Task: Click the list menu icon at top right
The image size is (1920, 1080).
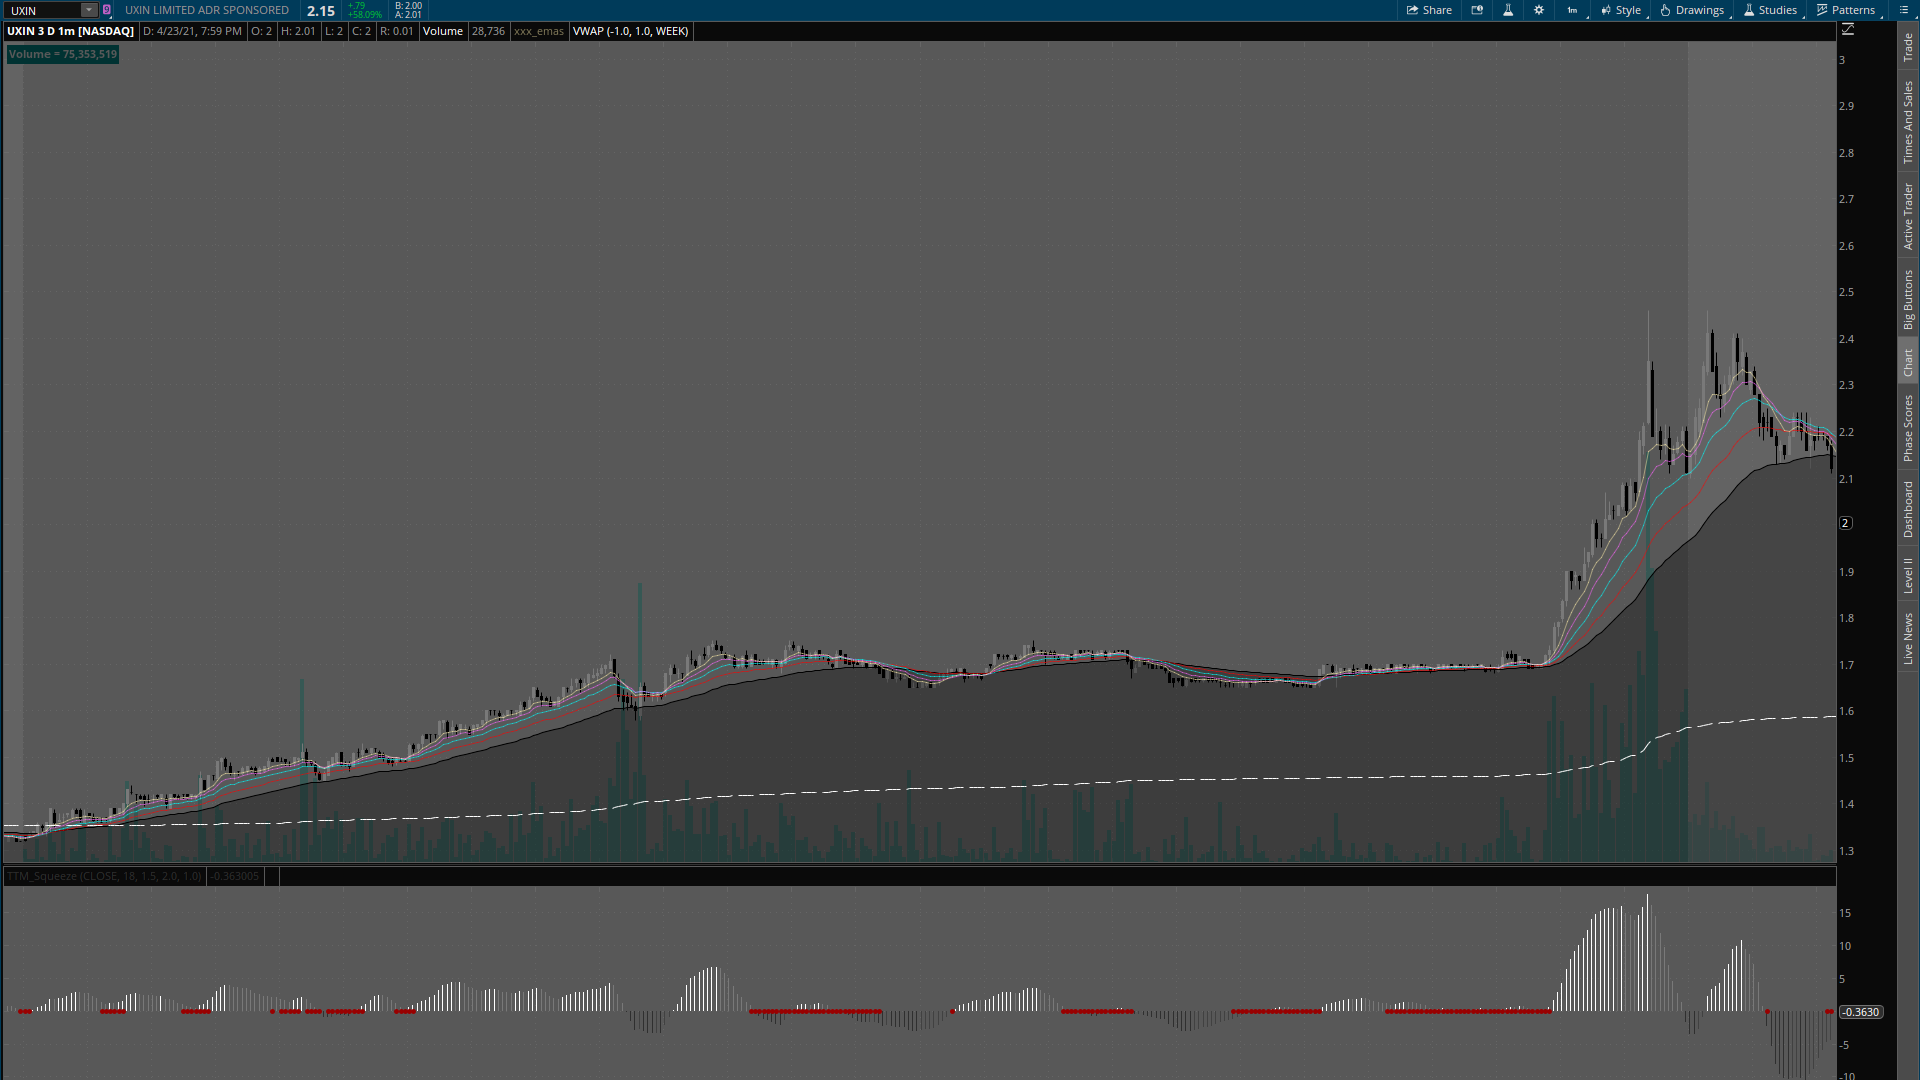Action: [1903, 10]
